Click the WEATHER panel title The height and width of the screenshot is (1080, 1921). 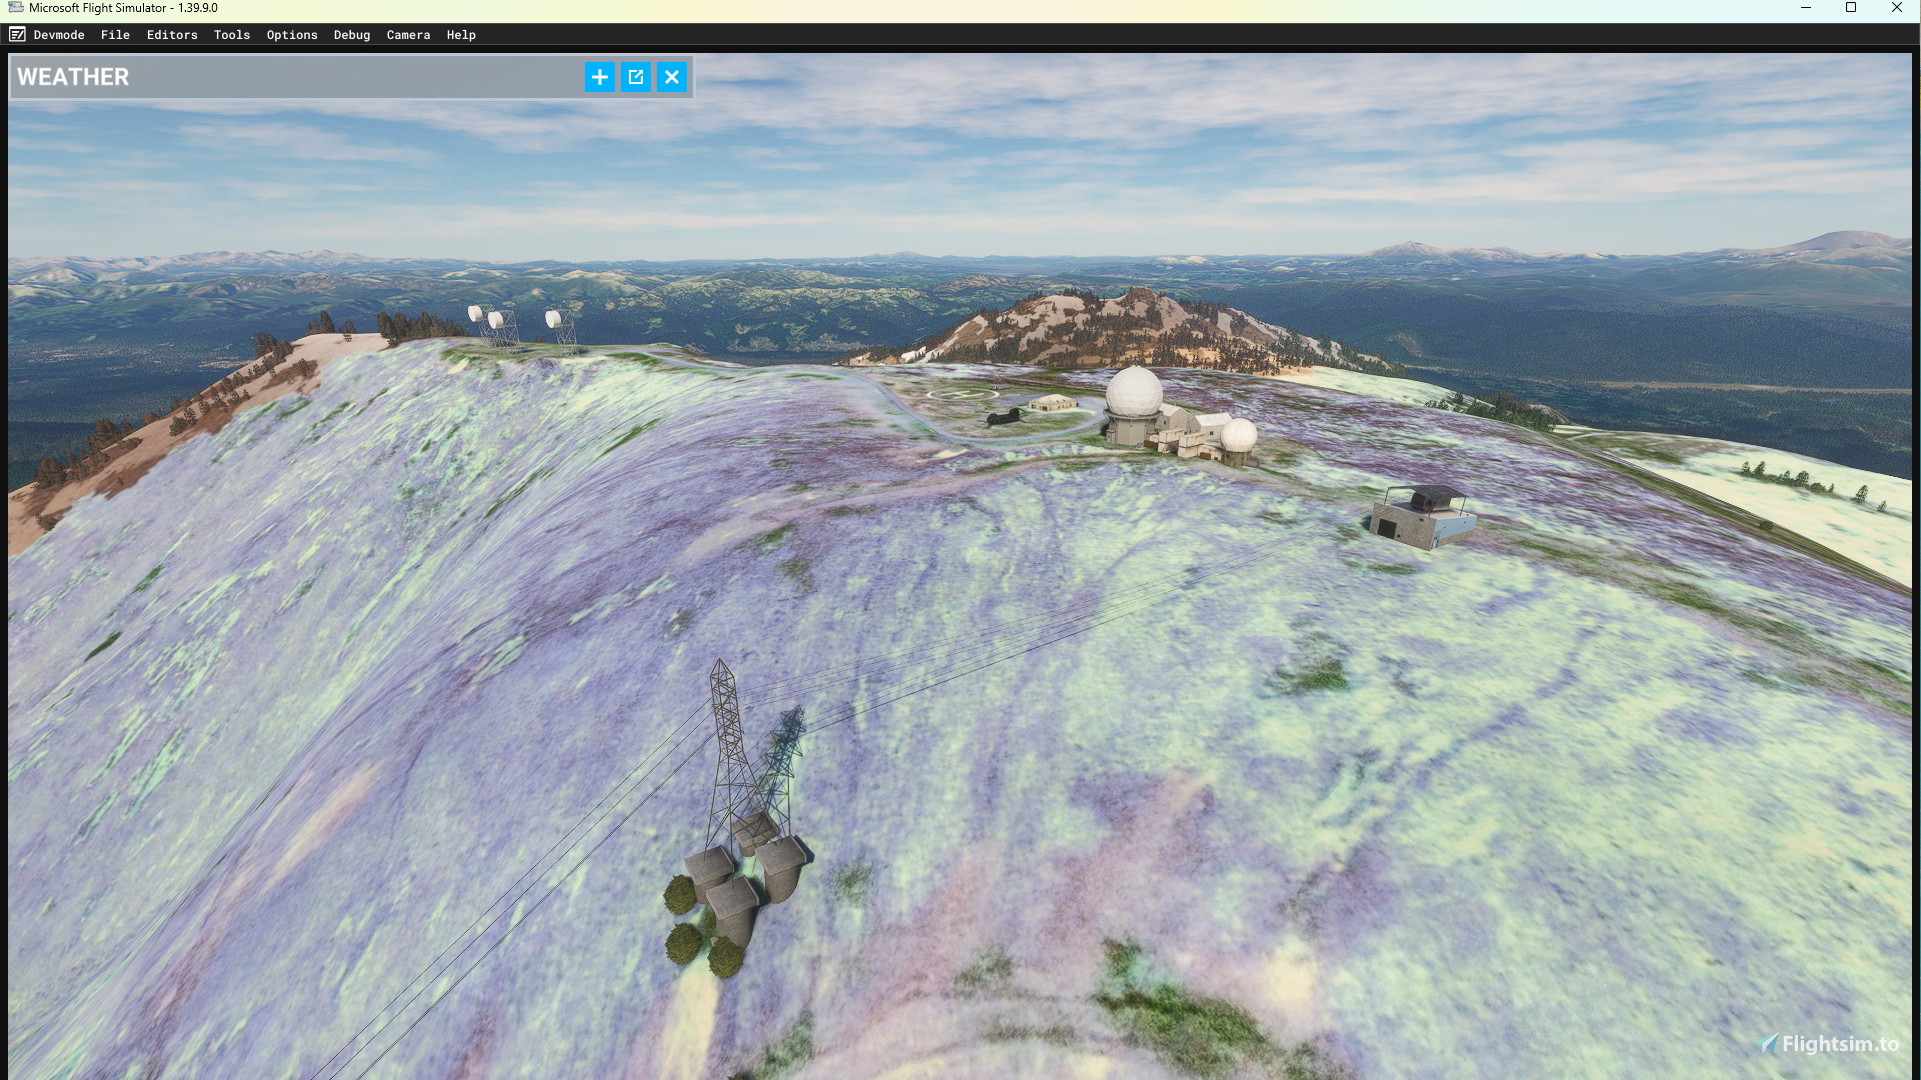[x=73, y=77]
